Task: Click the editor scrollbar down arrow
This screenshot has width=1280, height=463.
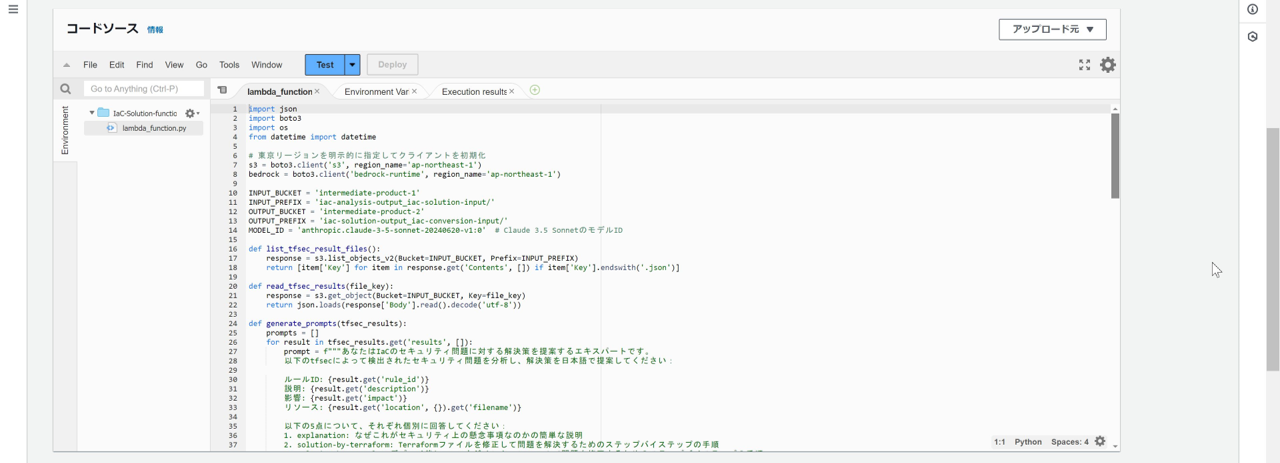Action: [x=1115, y=446]
